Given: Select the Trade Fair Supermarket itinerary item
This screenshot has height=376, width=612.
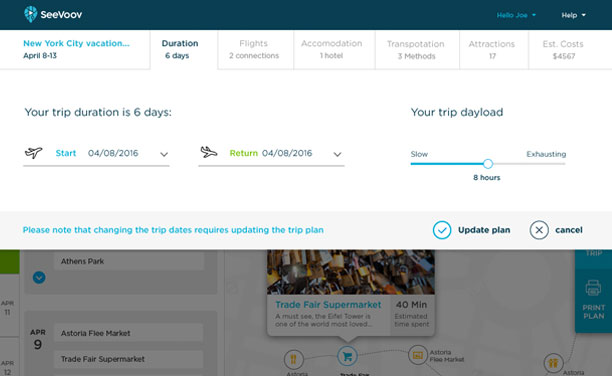Looking at the screenshot, I should pos(128,359).
